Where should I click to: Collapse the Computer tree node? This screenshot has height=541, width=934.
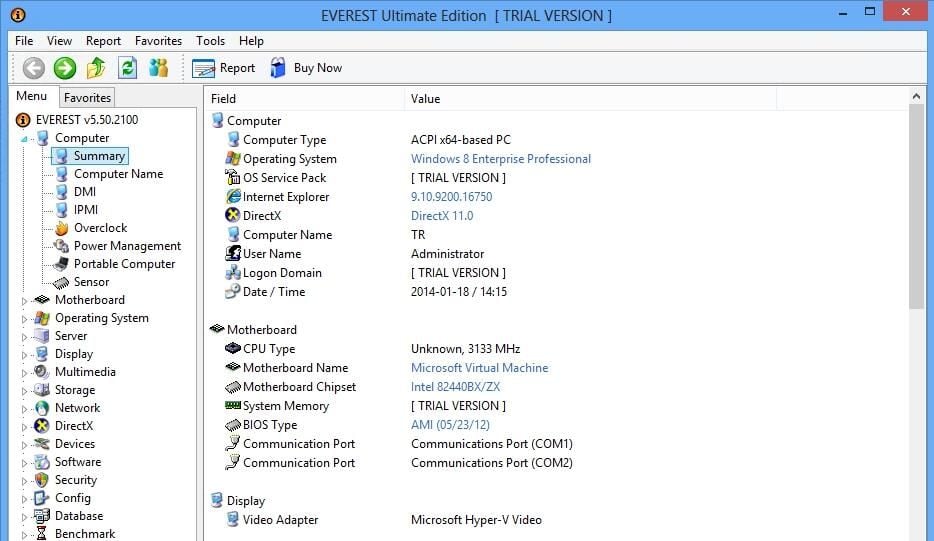24,139
